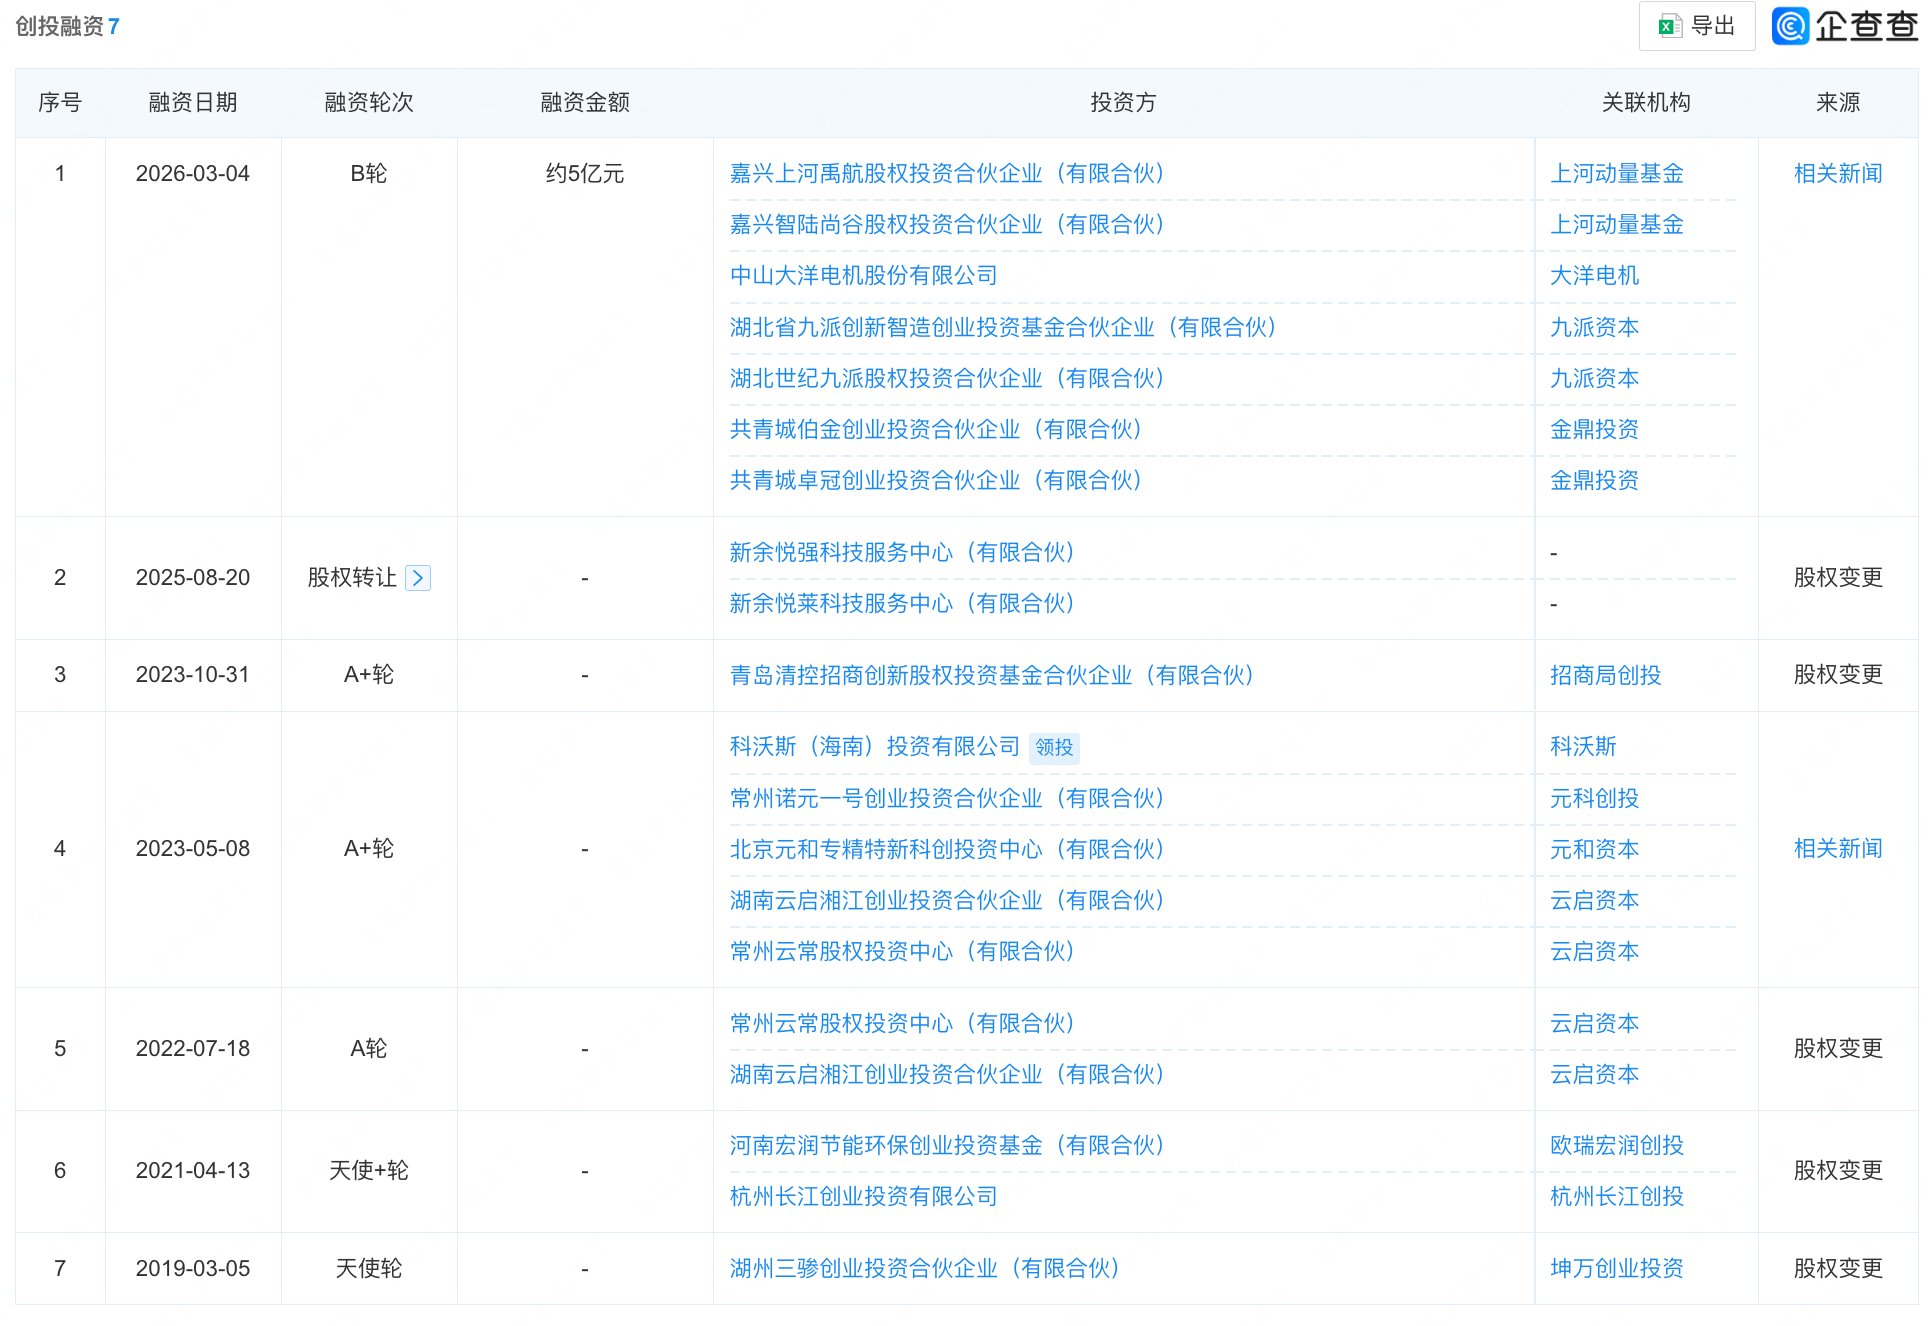
Task: Open 杭州长江创投 related institution
Action: 1617,1197
